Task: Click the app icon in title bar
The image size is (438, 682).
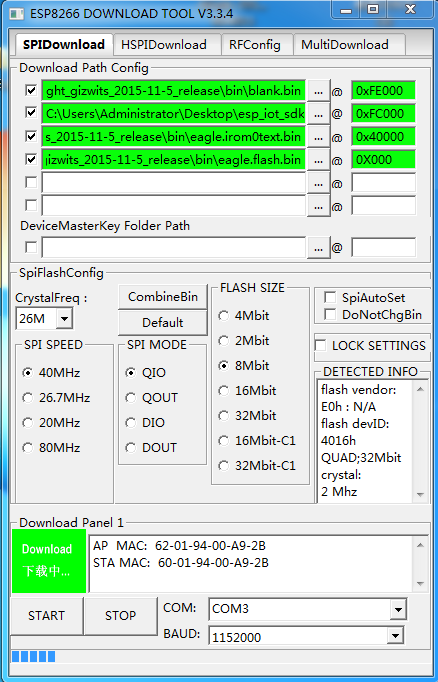Action: (17, 14)
